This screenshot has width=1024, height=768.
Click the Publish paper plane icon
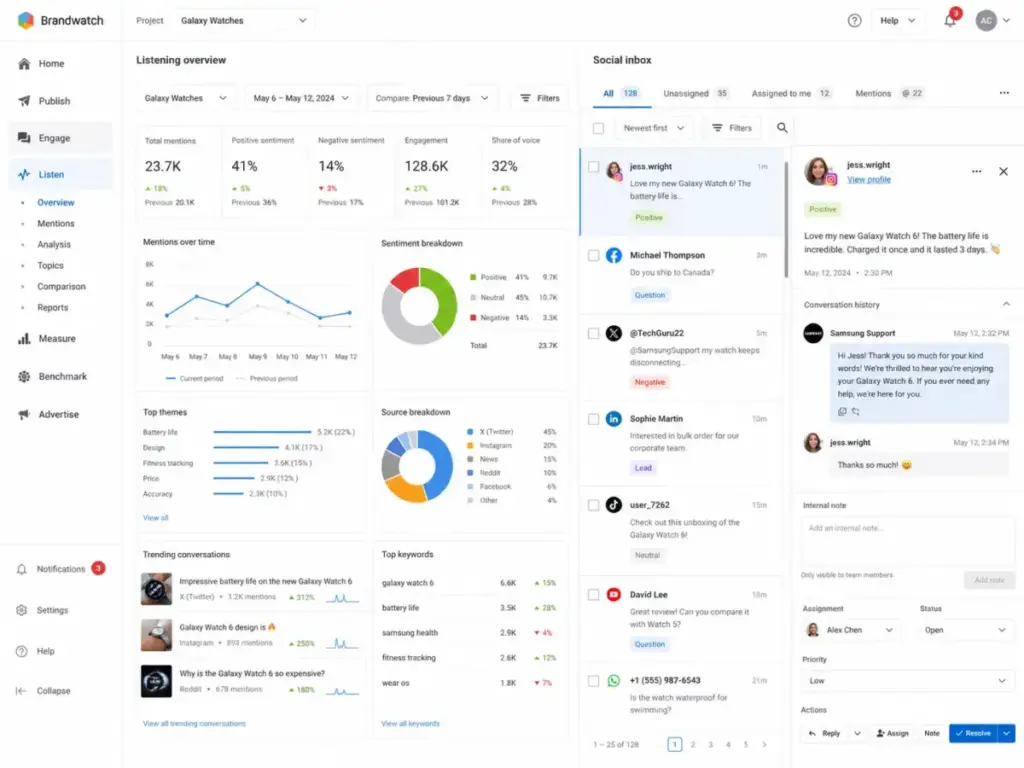(x=24, y=101)
